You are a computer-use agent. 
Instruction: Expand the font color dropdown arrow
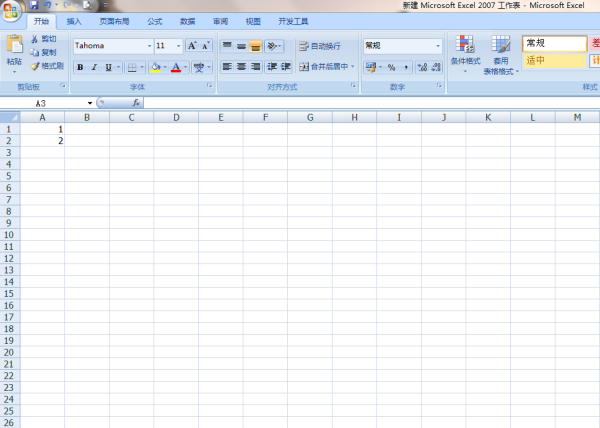tap(186, 67)
